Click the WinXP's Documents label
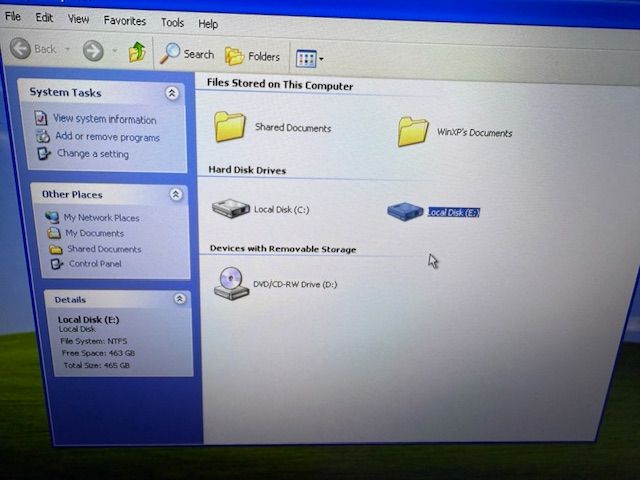The image size is (640, 480). click(474, 133)
